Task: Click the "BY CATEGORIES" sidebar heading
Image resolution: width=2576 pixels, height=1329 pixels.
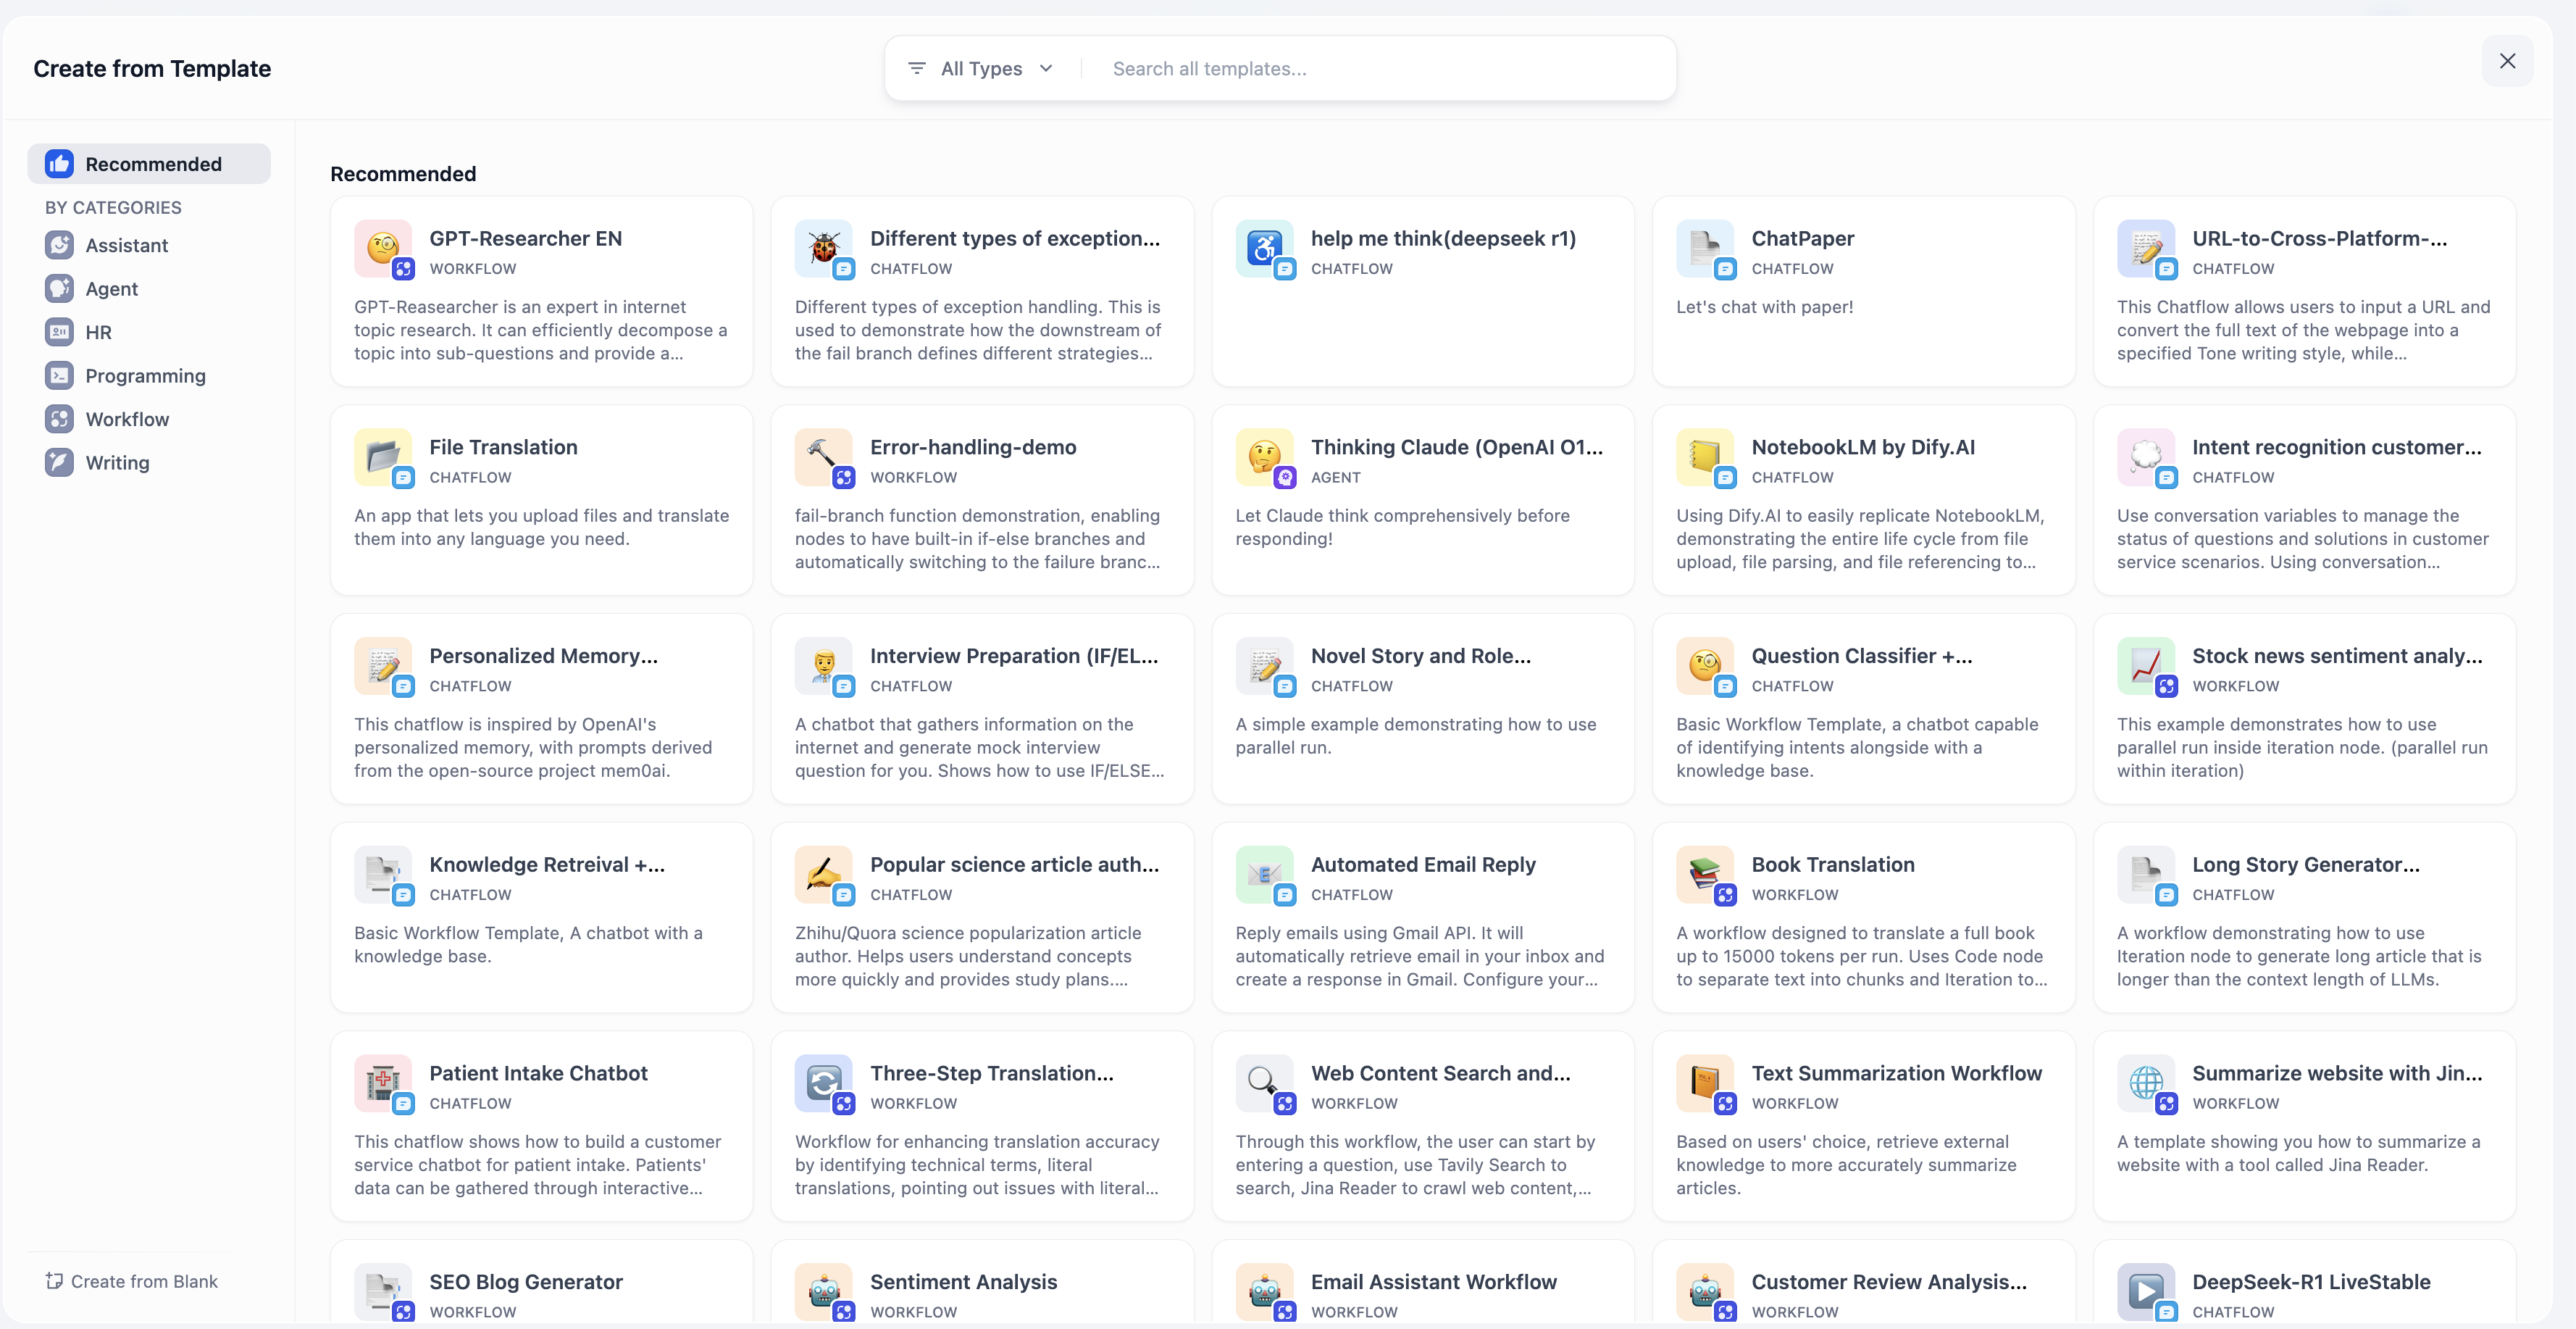Action: click(x=113, y=208)
